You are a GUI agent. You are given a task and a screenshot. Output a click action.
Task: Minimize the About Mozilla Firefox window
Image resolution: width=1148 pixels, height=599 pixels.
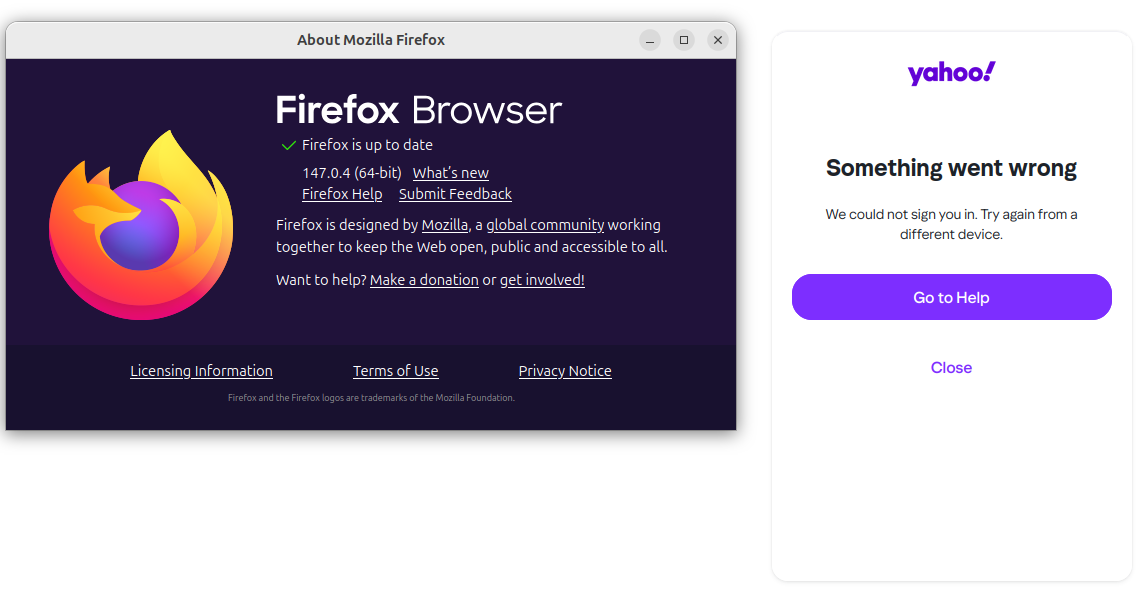point(650,40)
